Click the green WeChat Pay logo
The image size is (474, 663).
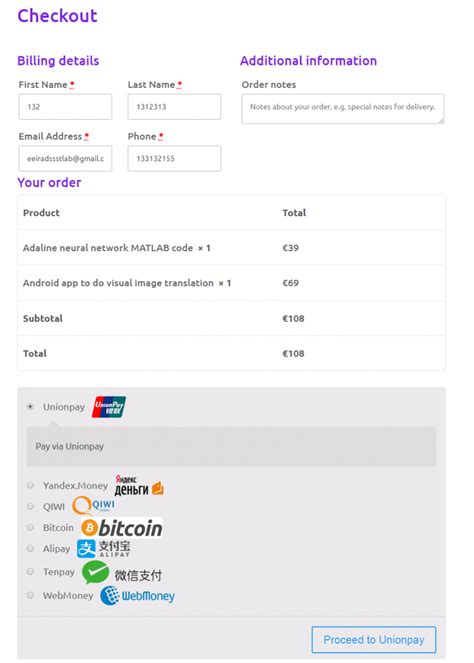point(122,573)
